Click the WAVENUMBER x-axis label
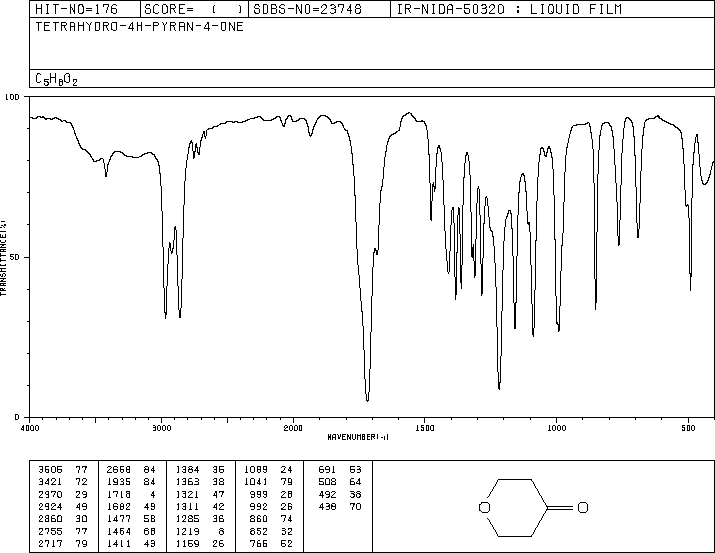Image resolution: width=715 pixels, height=553 pixels. [x=358, y=437]
